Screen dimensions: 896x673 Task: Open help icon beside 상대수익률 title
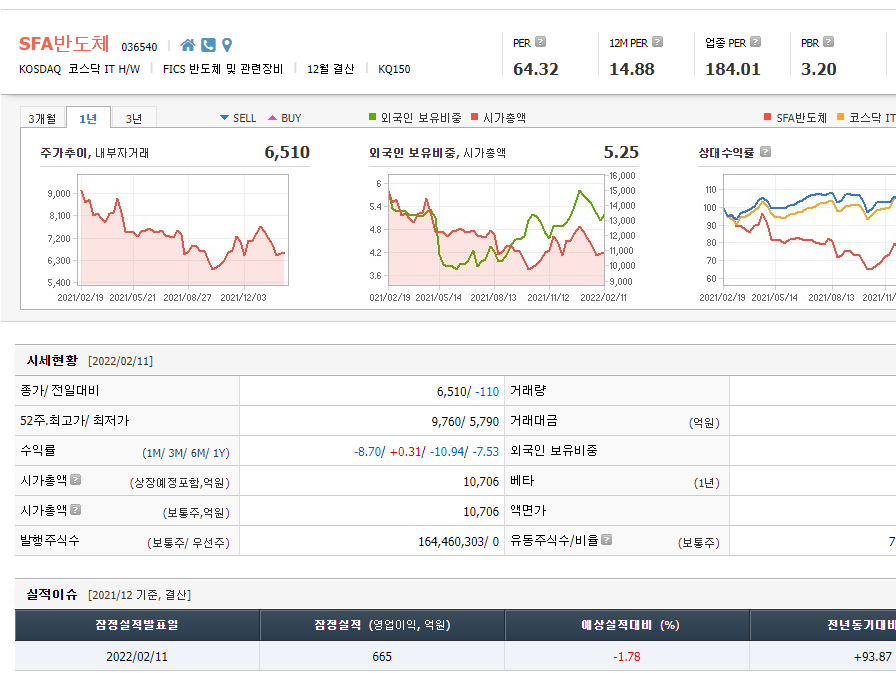(x=766, y=151)
